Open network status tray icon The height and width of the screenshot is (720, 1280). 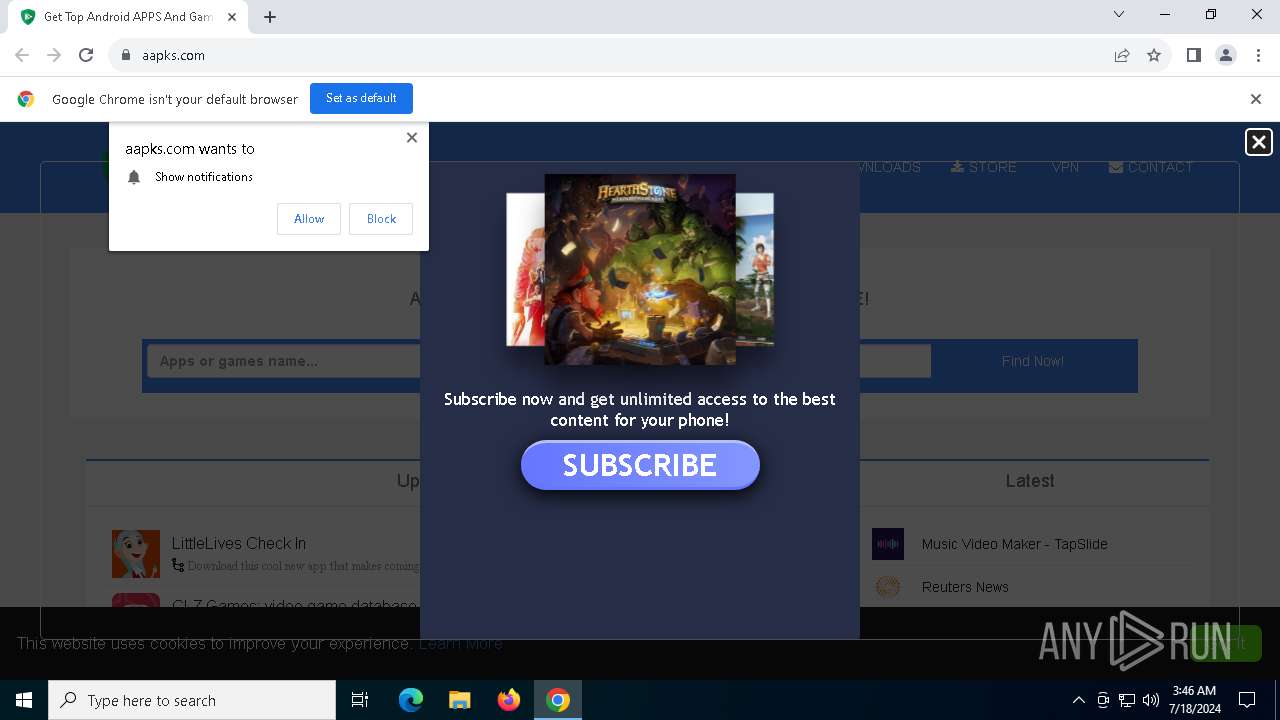pyautogui.click(x=1127, y=700)
